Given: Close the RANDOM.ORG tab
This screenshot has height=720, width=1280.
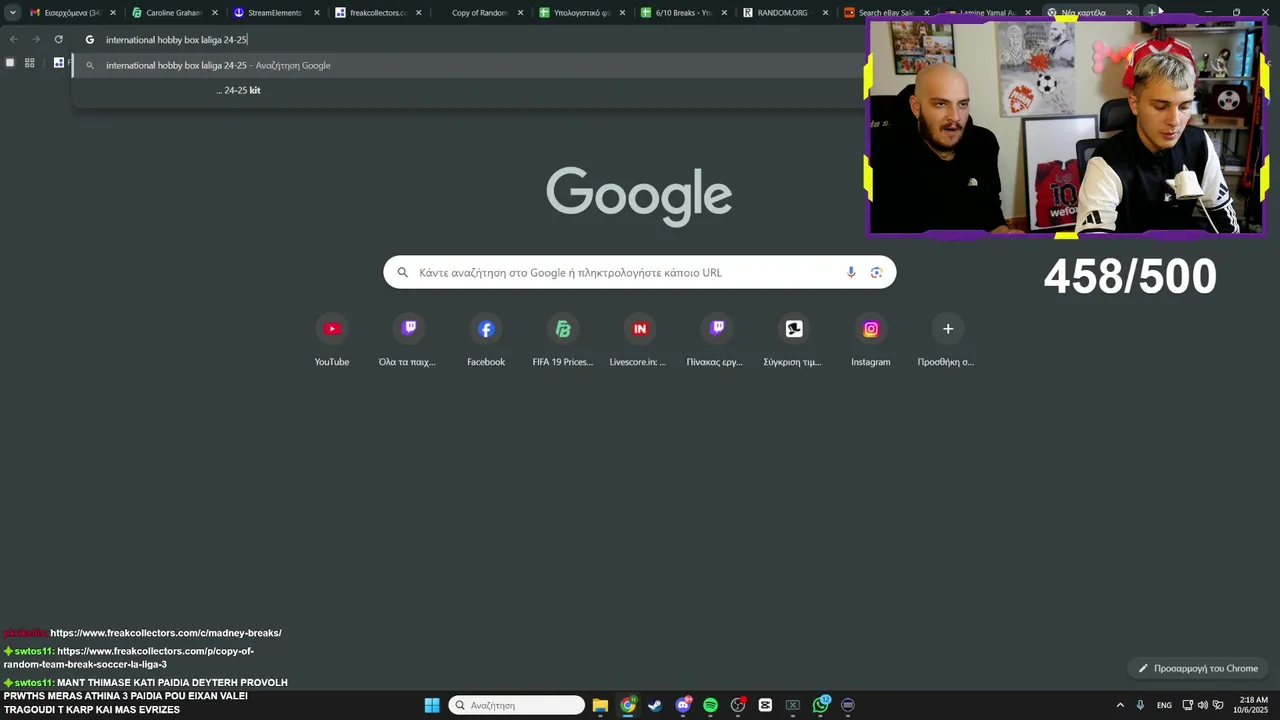Looking at the screenshot, I should click(825, 12).
